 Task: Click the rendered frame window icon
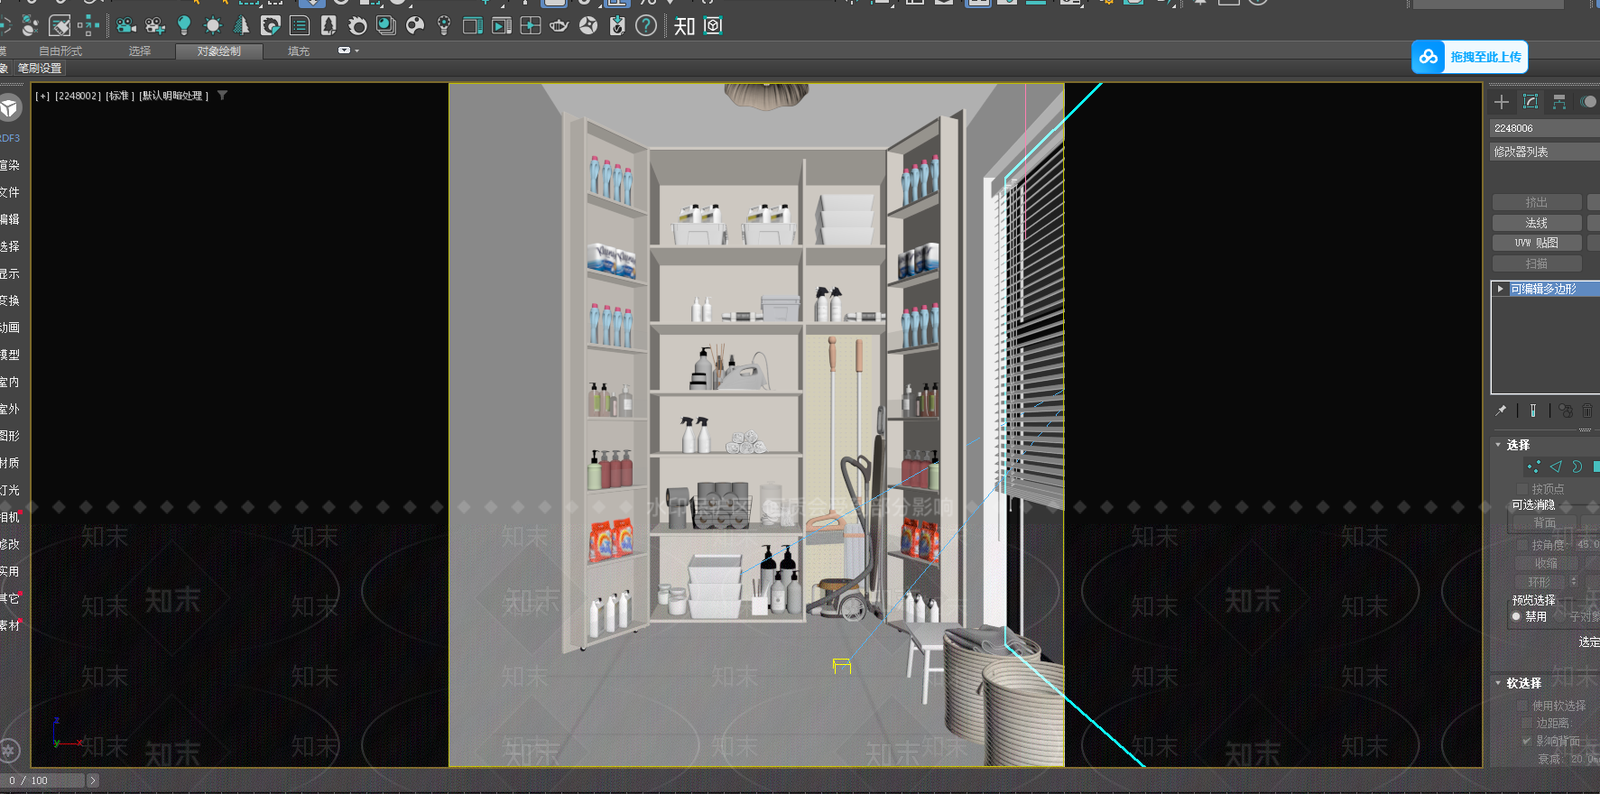(501, 25)
